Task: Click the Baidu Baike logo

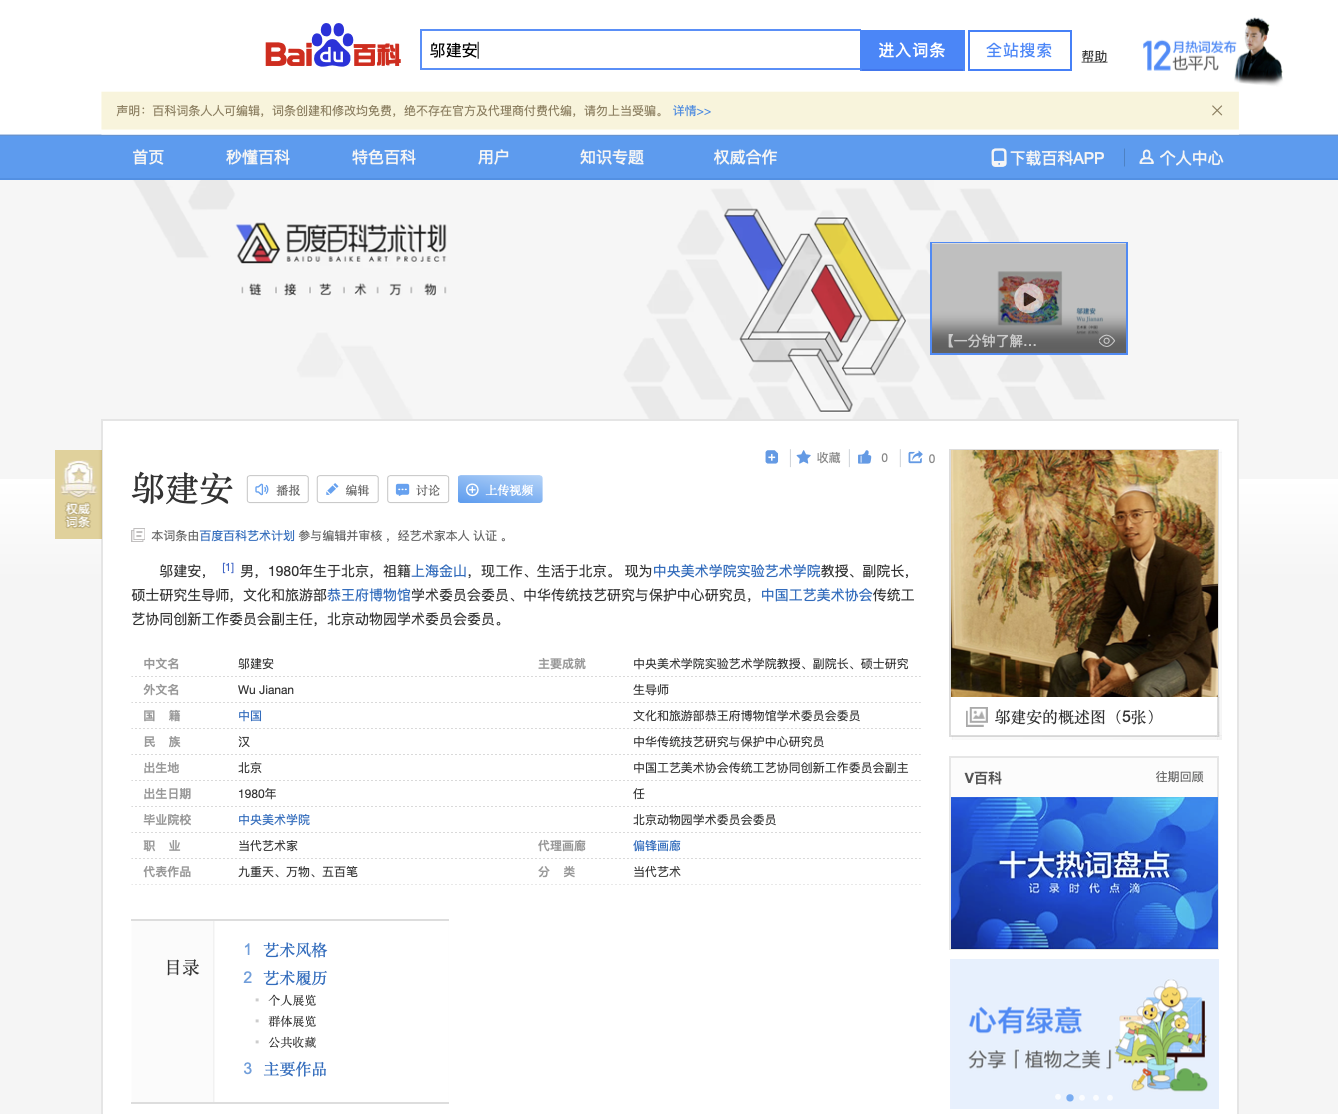Action: pos(333,47)
